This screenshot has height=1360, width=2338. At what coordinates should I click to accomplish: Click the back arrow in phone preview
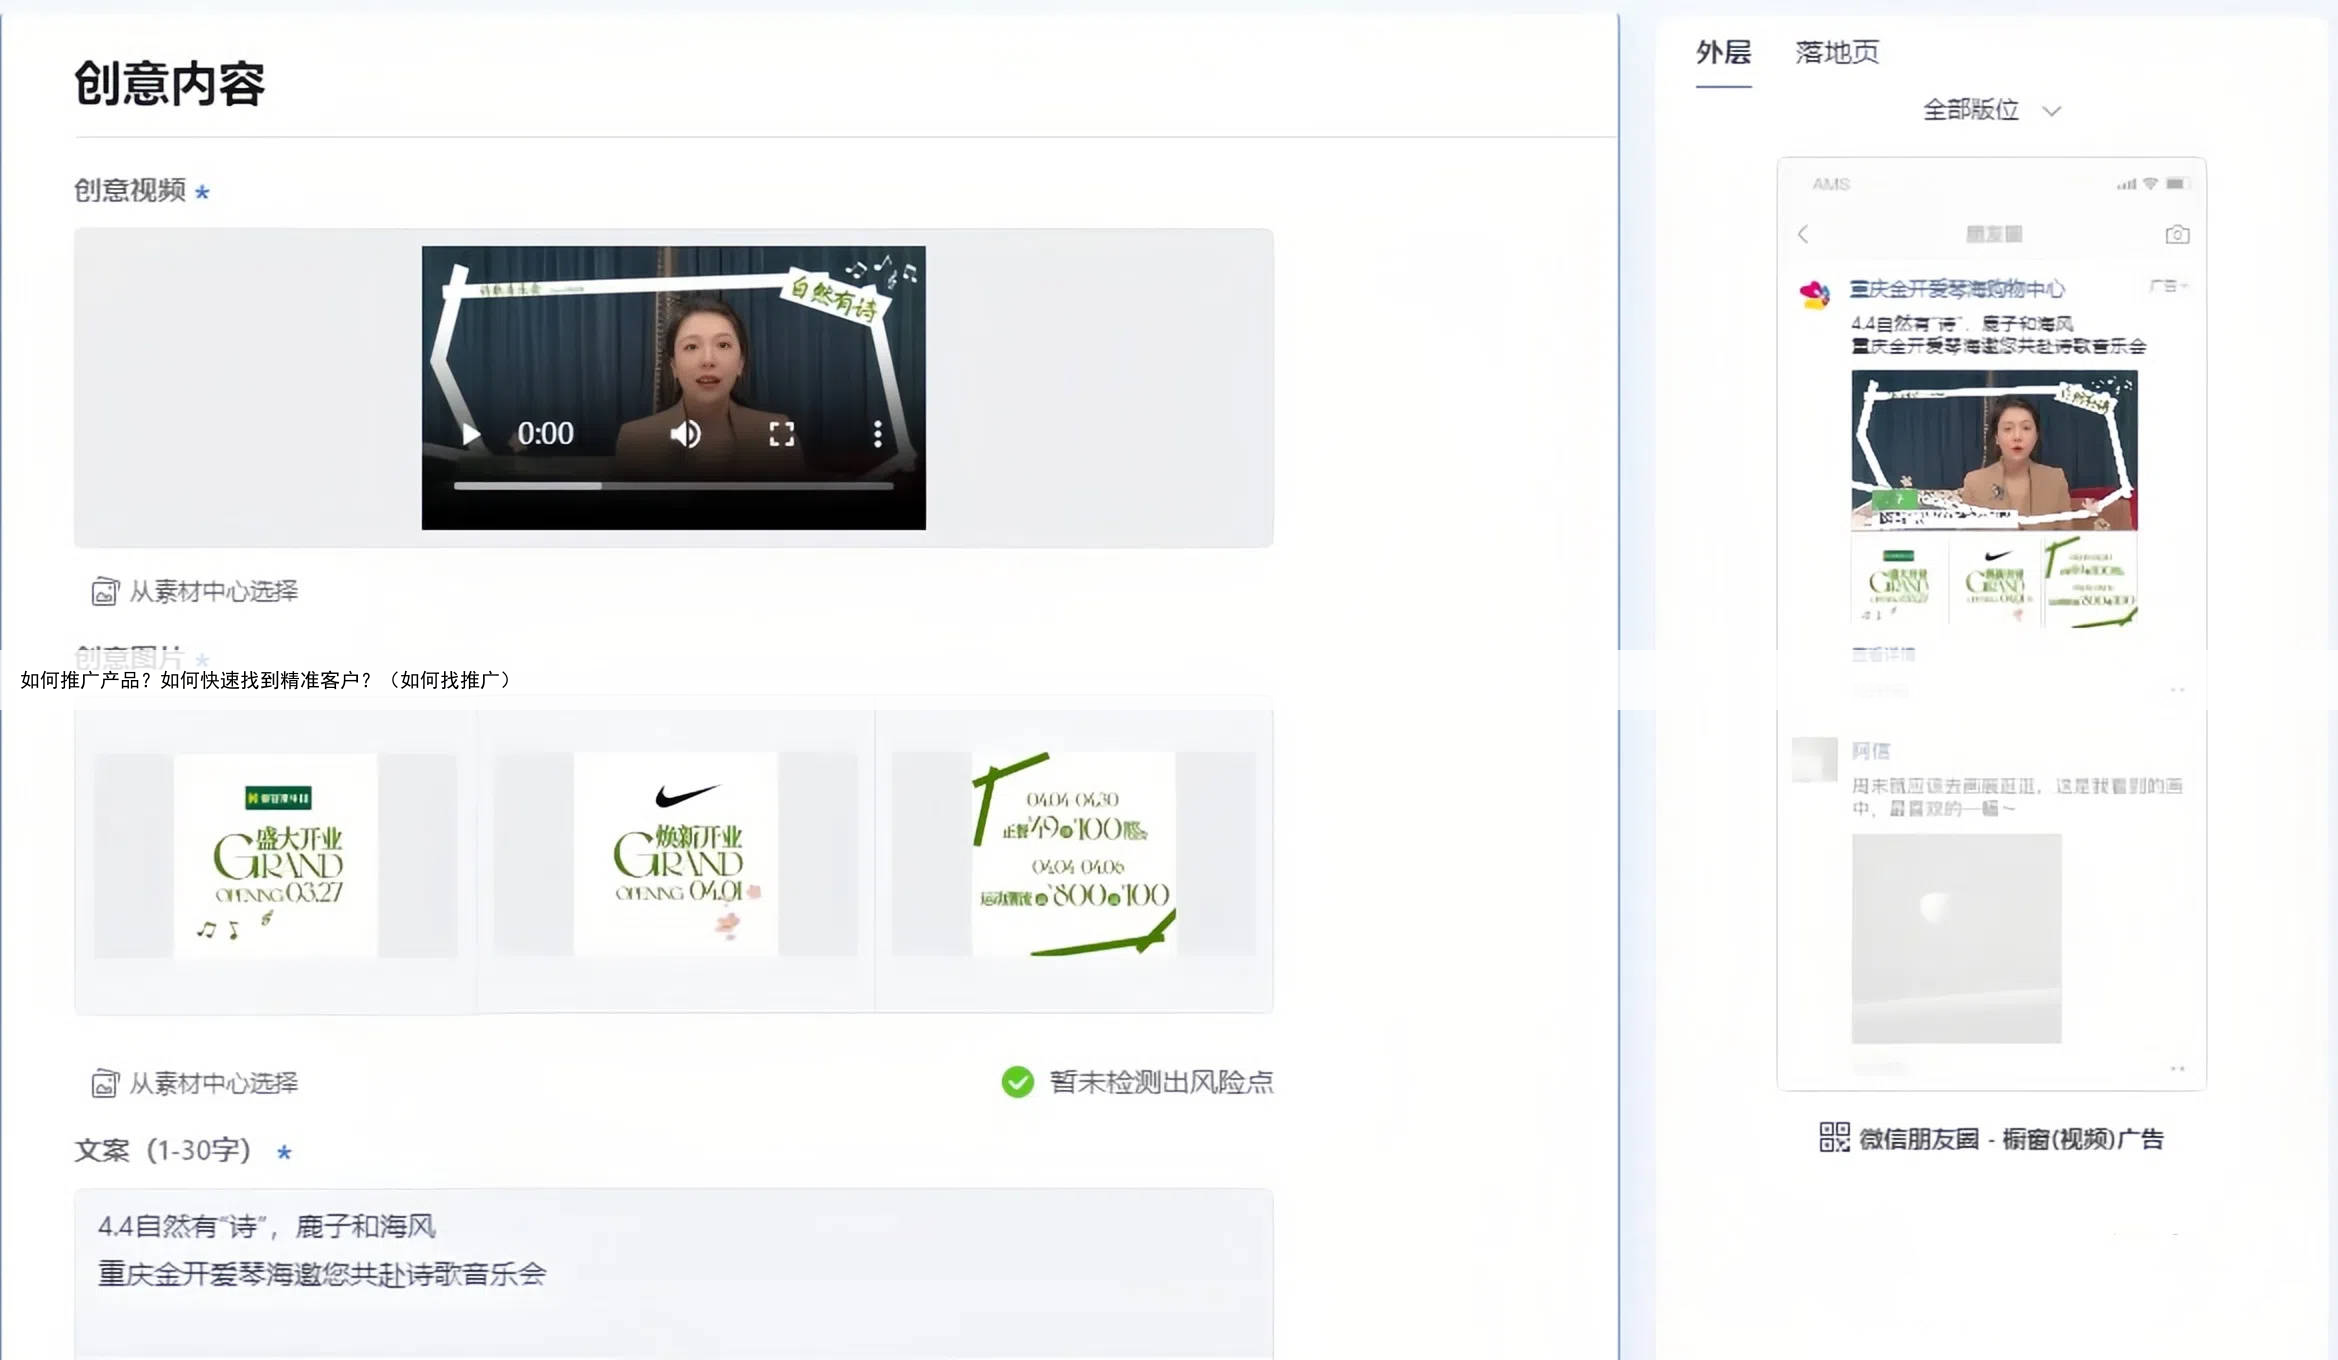(x=1803, y=234)
